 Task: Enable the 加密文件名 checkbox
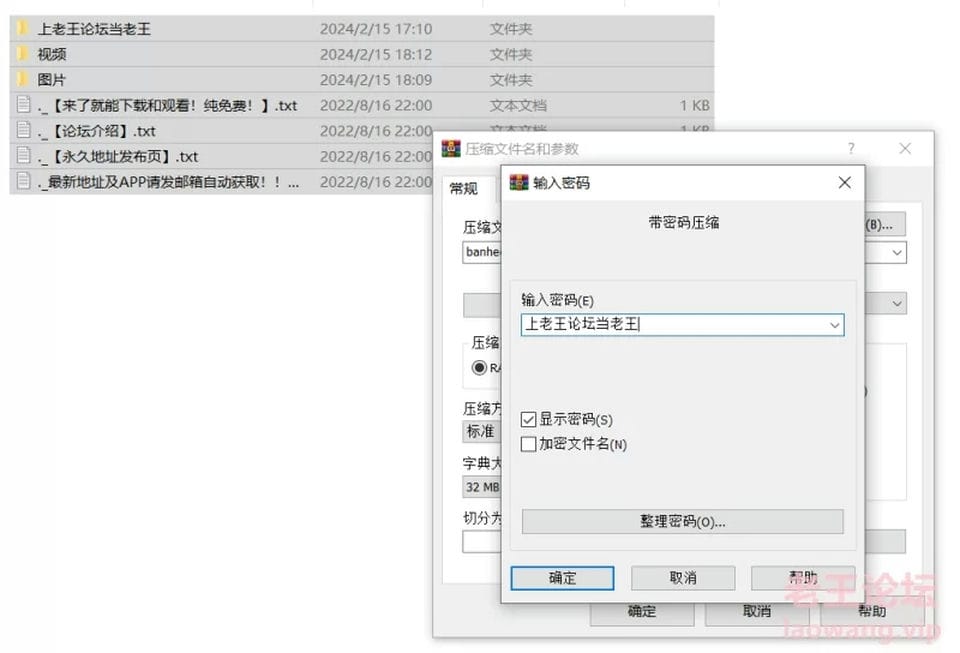click(528, 444)
